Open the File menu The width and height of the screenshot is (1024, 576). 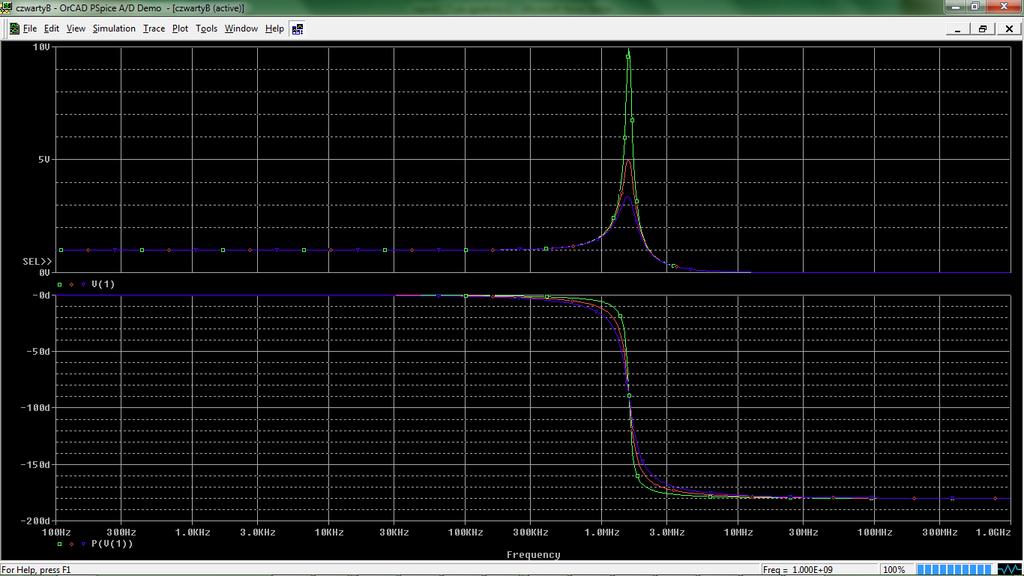tap(30, 29)
